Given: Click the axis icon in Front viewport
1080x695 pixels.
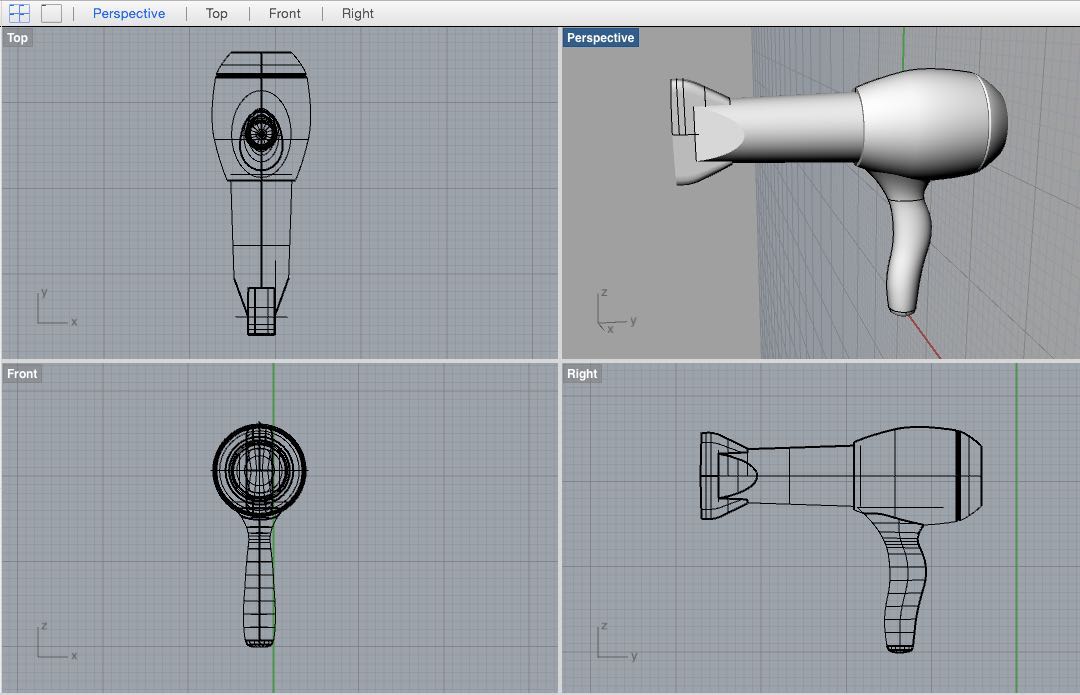Looking at the screenshot, I should [x=56, y=641].
